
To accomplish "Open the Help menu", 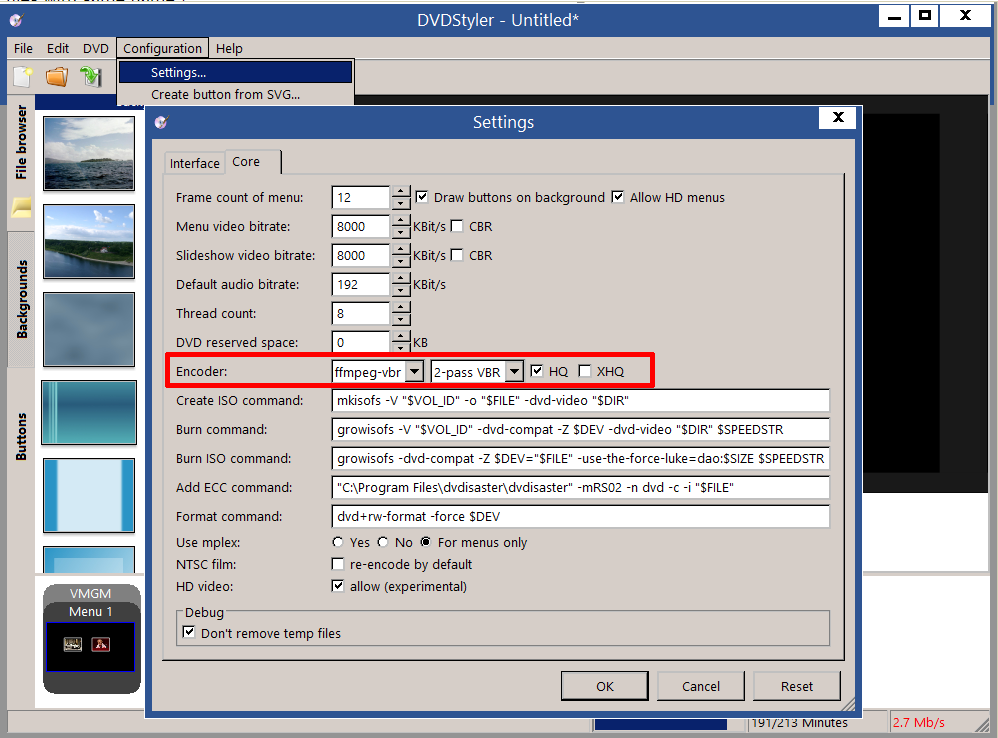I will (x=229, y=48).
